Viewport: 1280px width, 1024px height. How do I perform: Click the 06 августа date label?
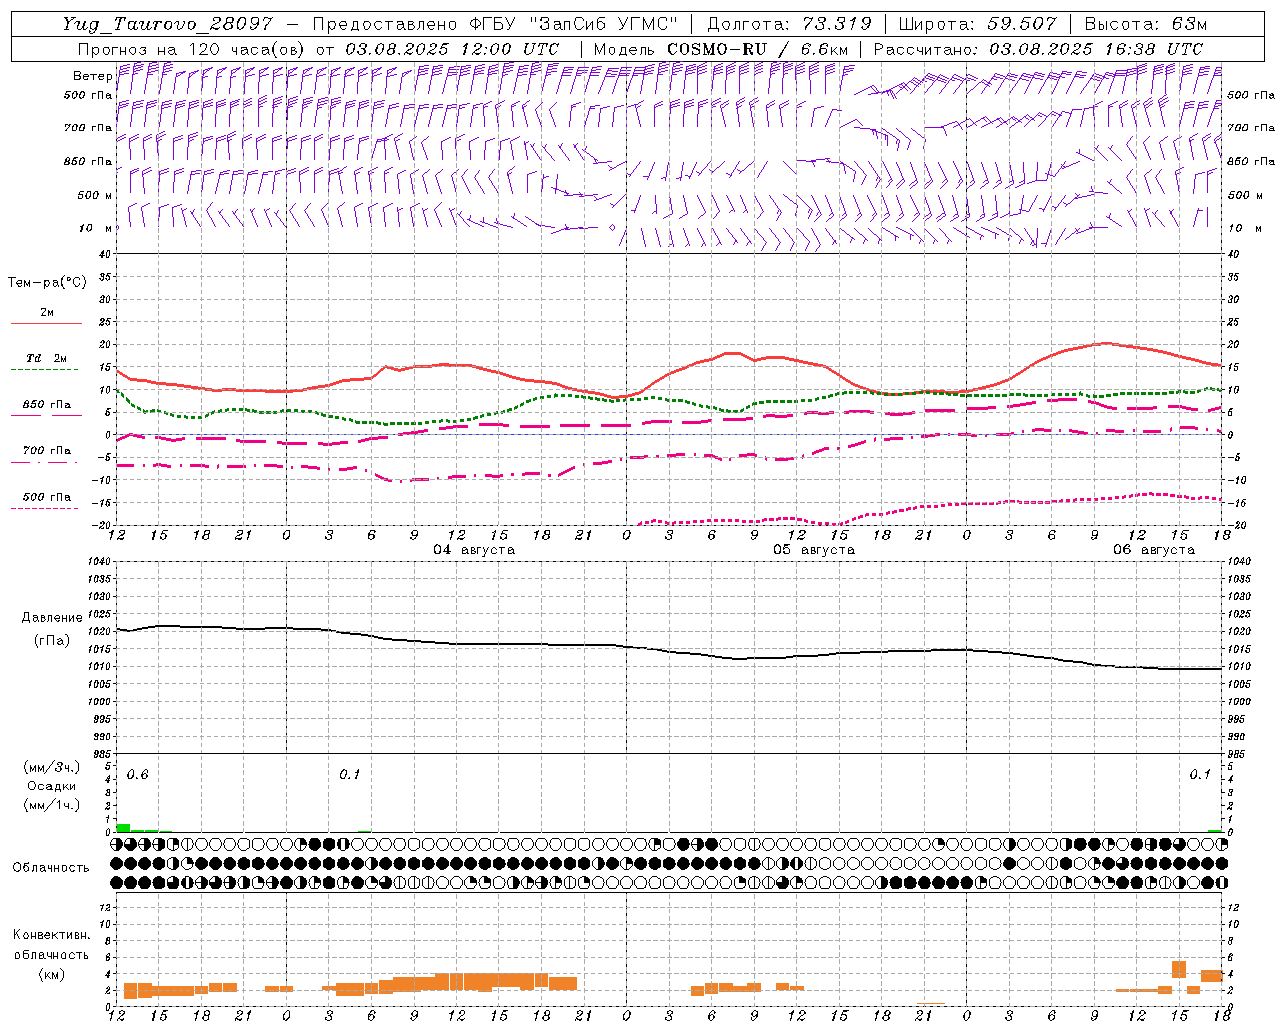coord(1154,550)
